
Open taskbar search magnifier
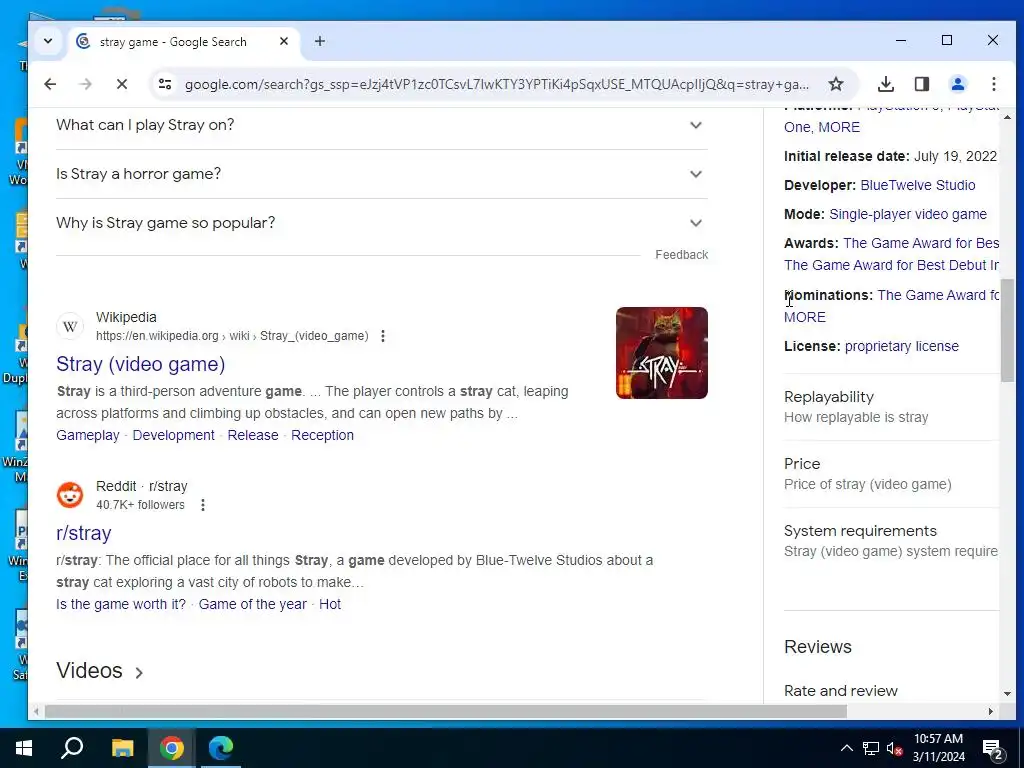click(x=72, y=748)
